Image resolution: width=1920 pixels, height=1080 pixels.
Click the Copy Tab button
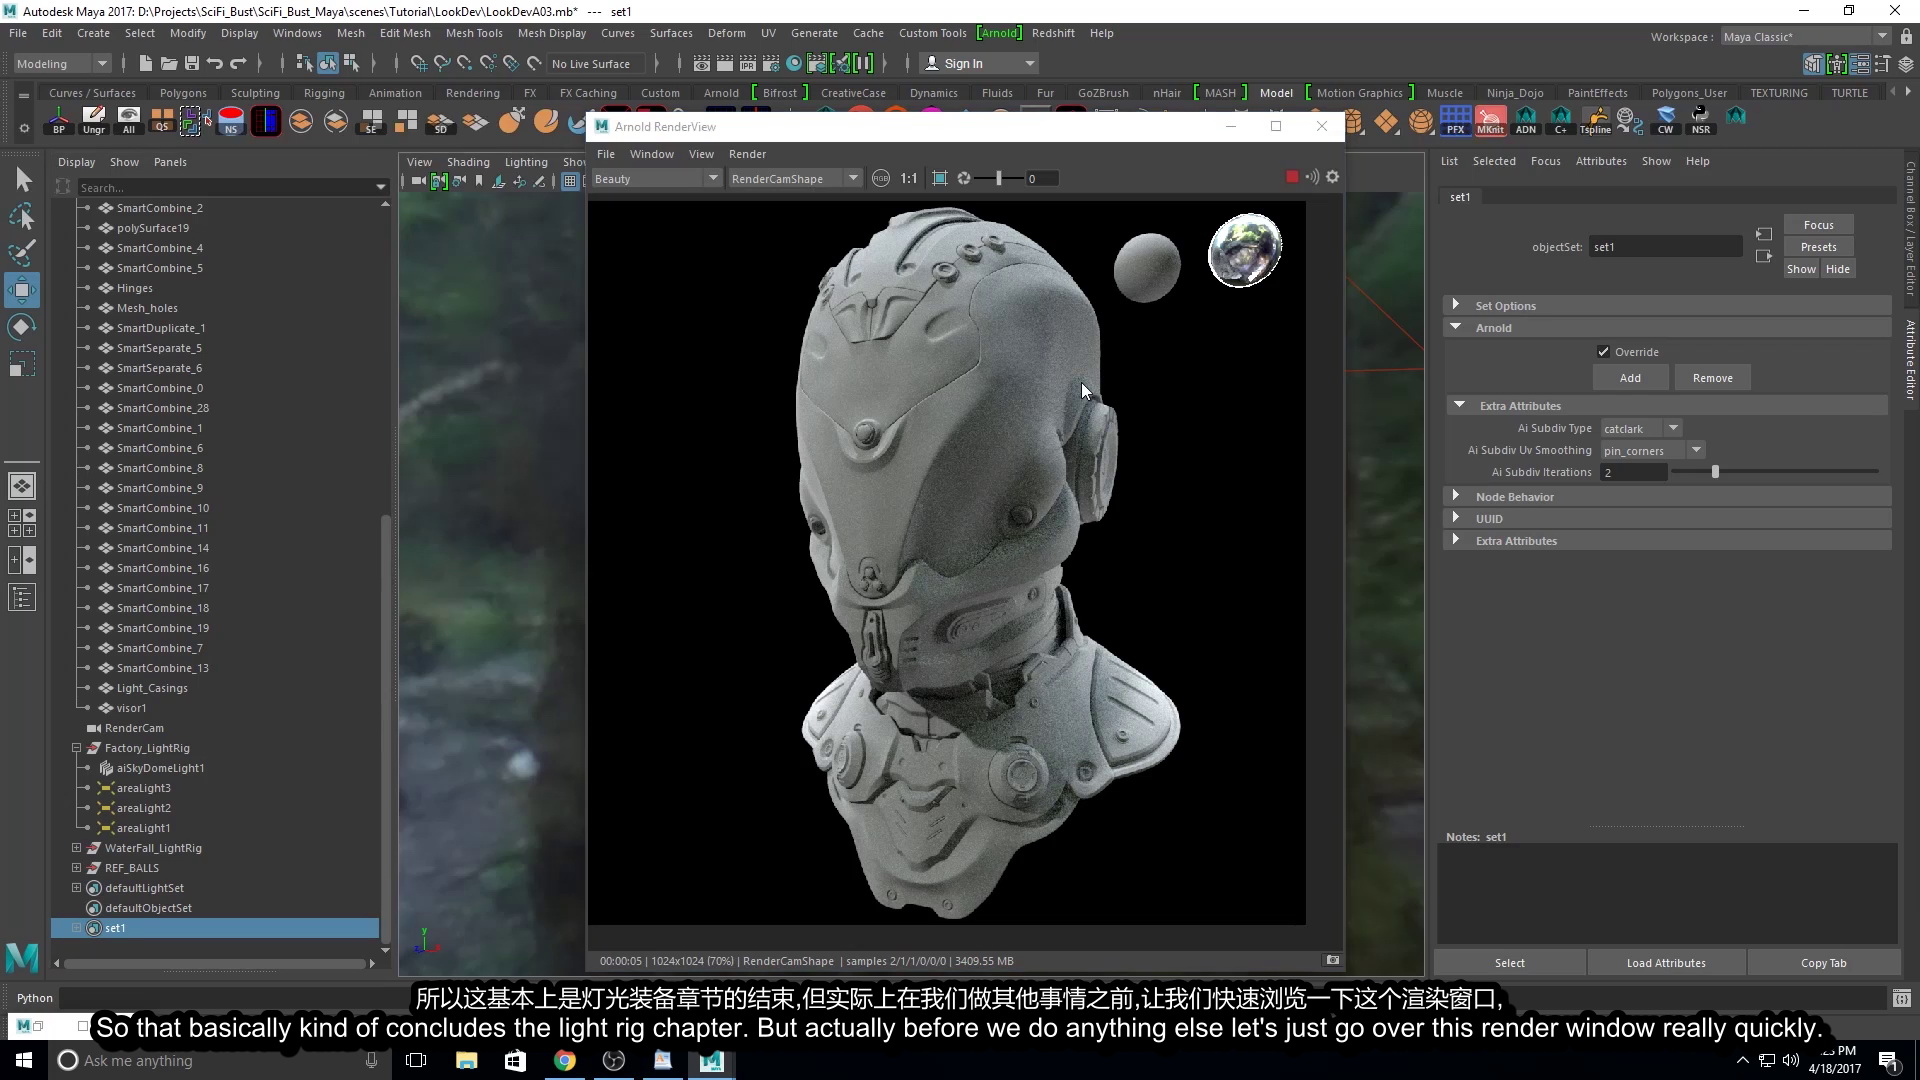pyautogui.click(x=1823, y=963)
